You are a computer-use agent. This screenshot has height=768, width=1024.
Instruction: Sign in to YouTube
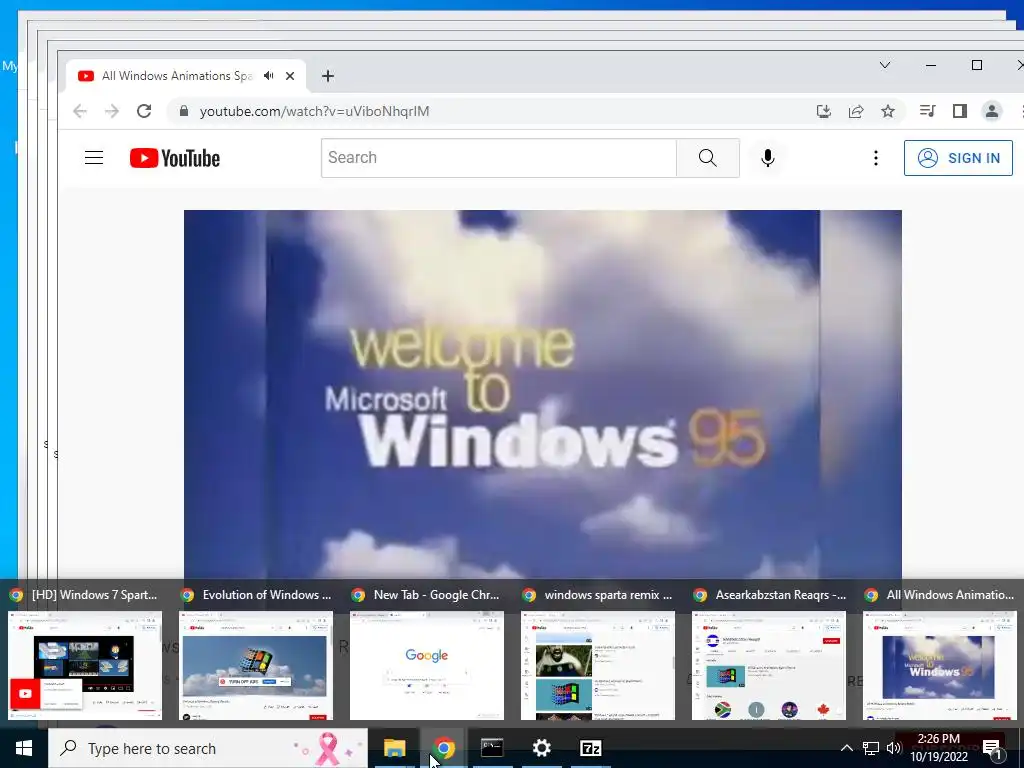point(958,158)
